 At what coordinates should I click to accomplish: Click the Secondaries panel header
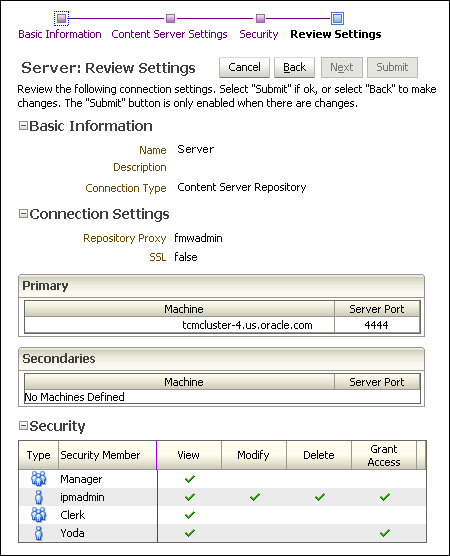[x=221, y=359]
